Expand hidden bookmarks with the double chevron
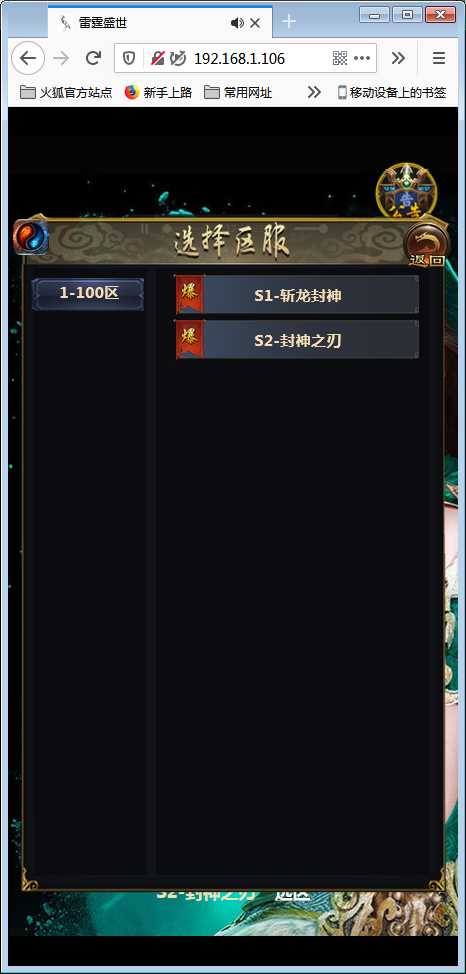The image size is (466, 974). point(314,93)
